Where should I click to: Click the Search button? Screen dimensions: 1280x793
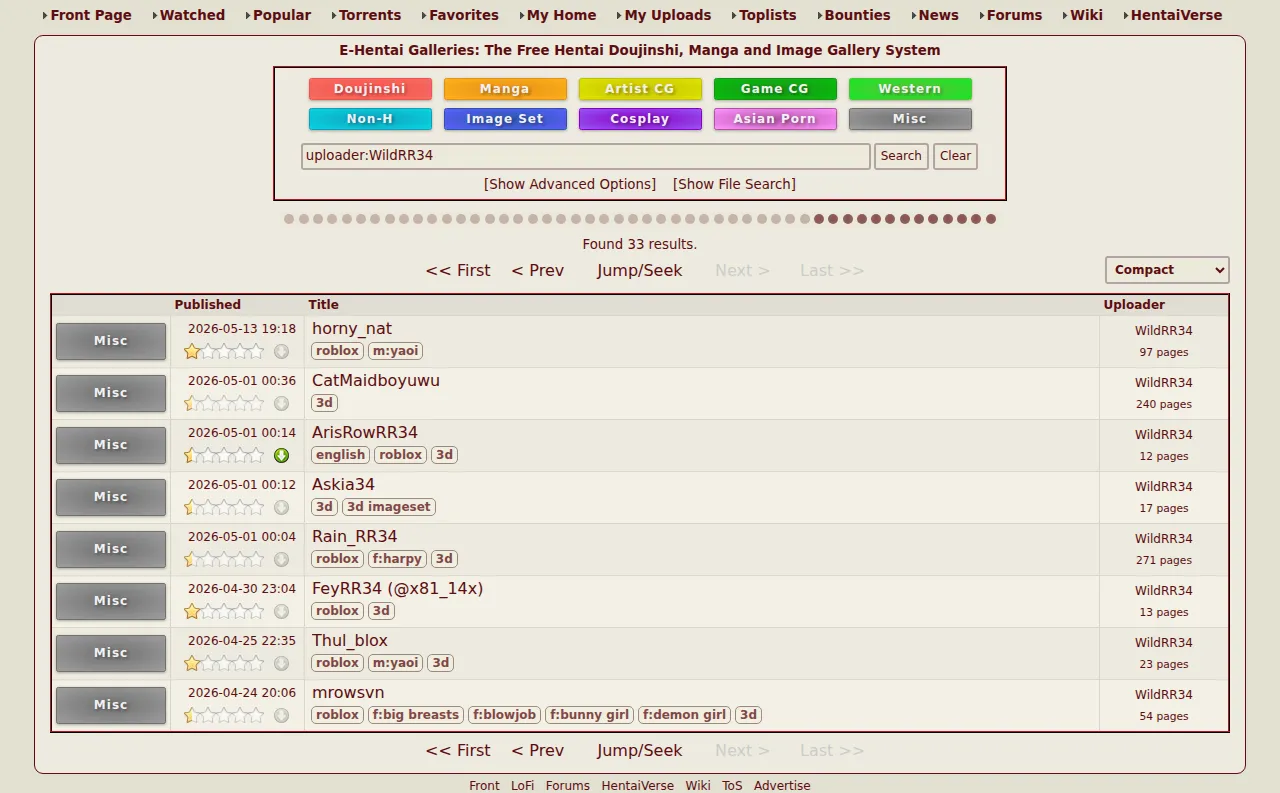[x=901, y=156]
